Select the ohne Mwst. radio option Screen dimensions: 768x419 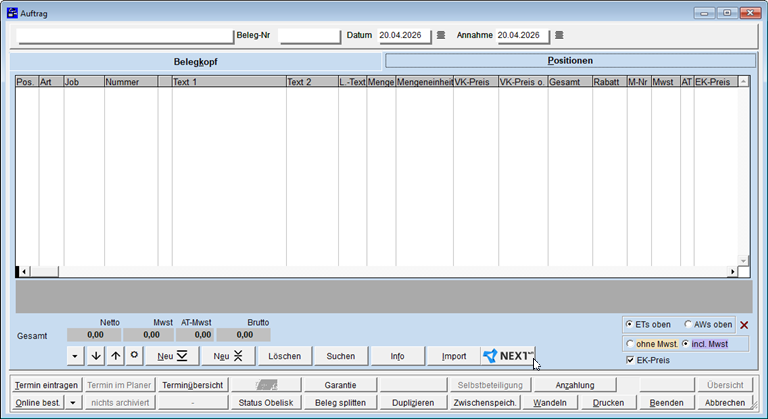(x=630, y=344)
